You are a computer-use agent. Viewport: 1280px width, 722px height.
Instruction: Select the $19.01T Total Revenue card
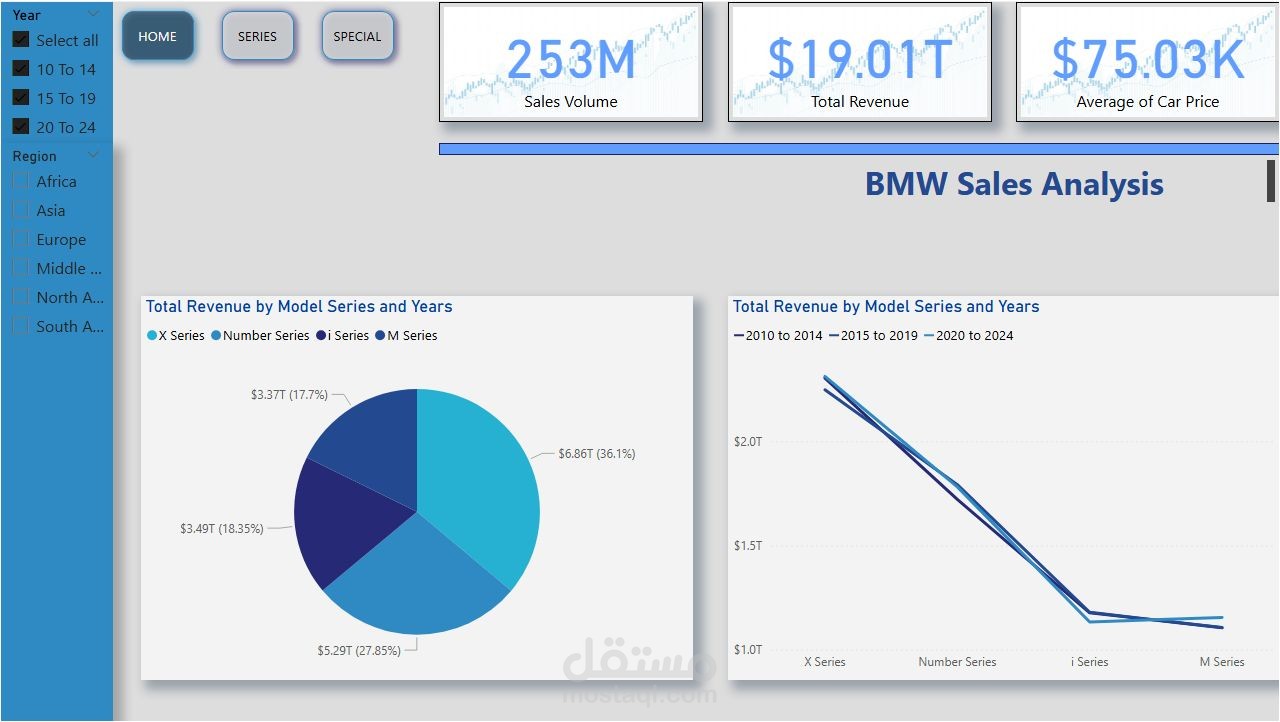tap(860, 62)
